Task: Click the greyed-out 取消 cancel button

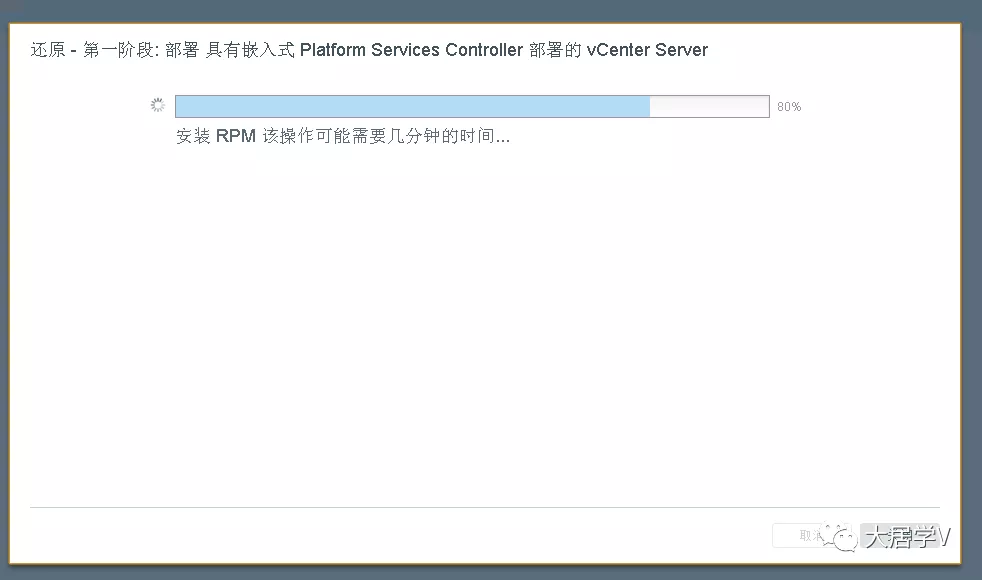Action: 812,536
